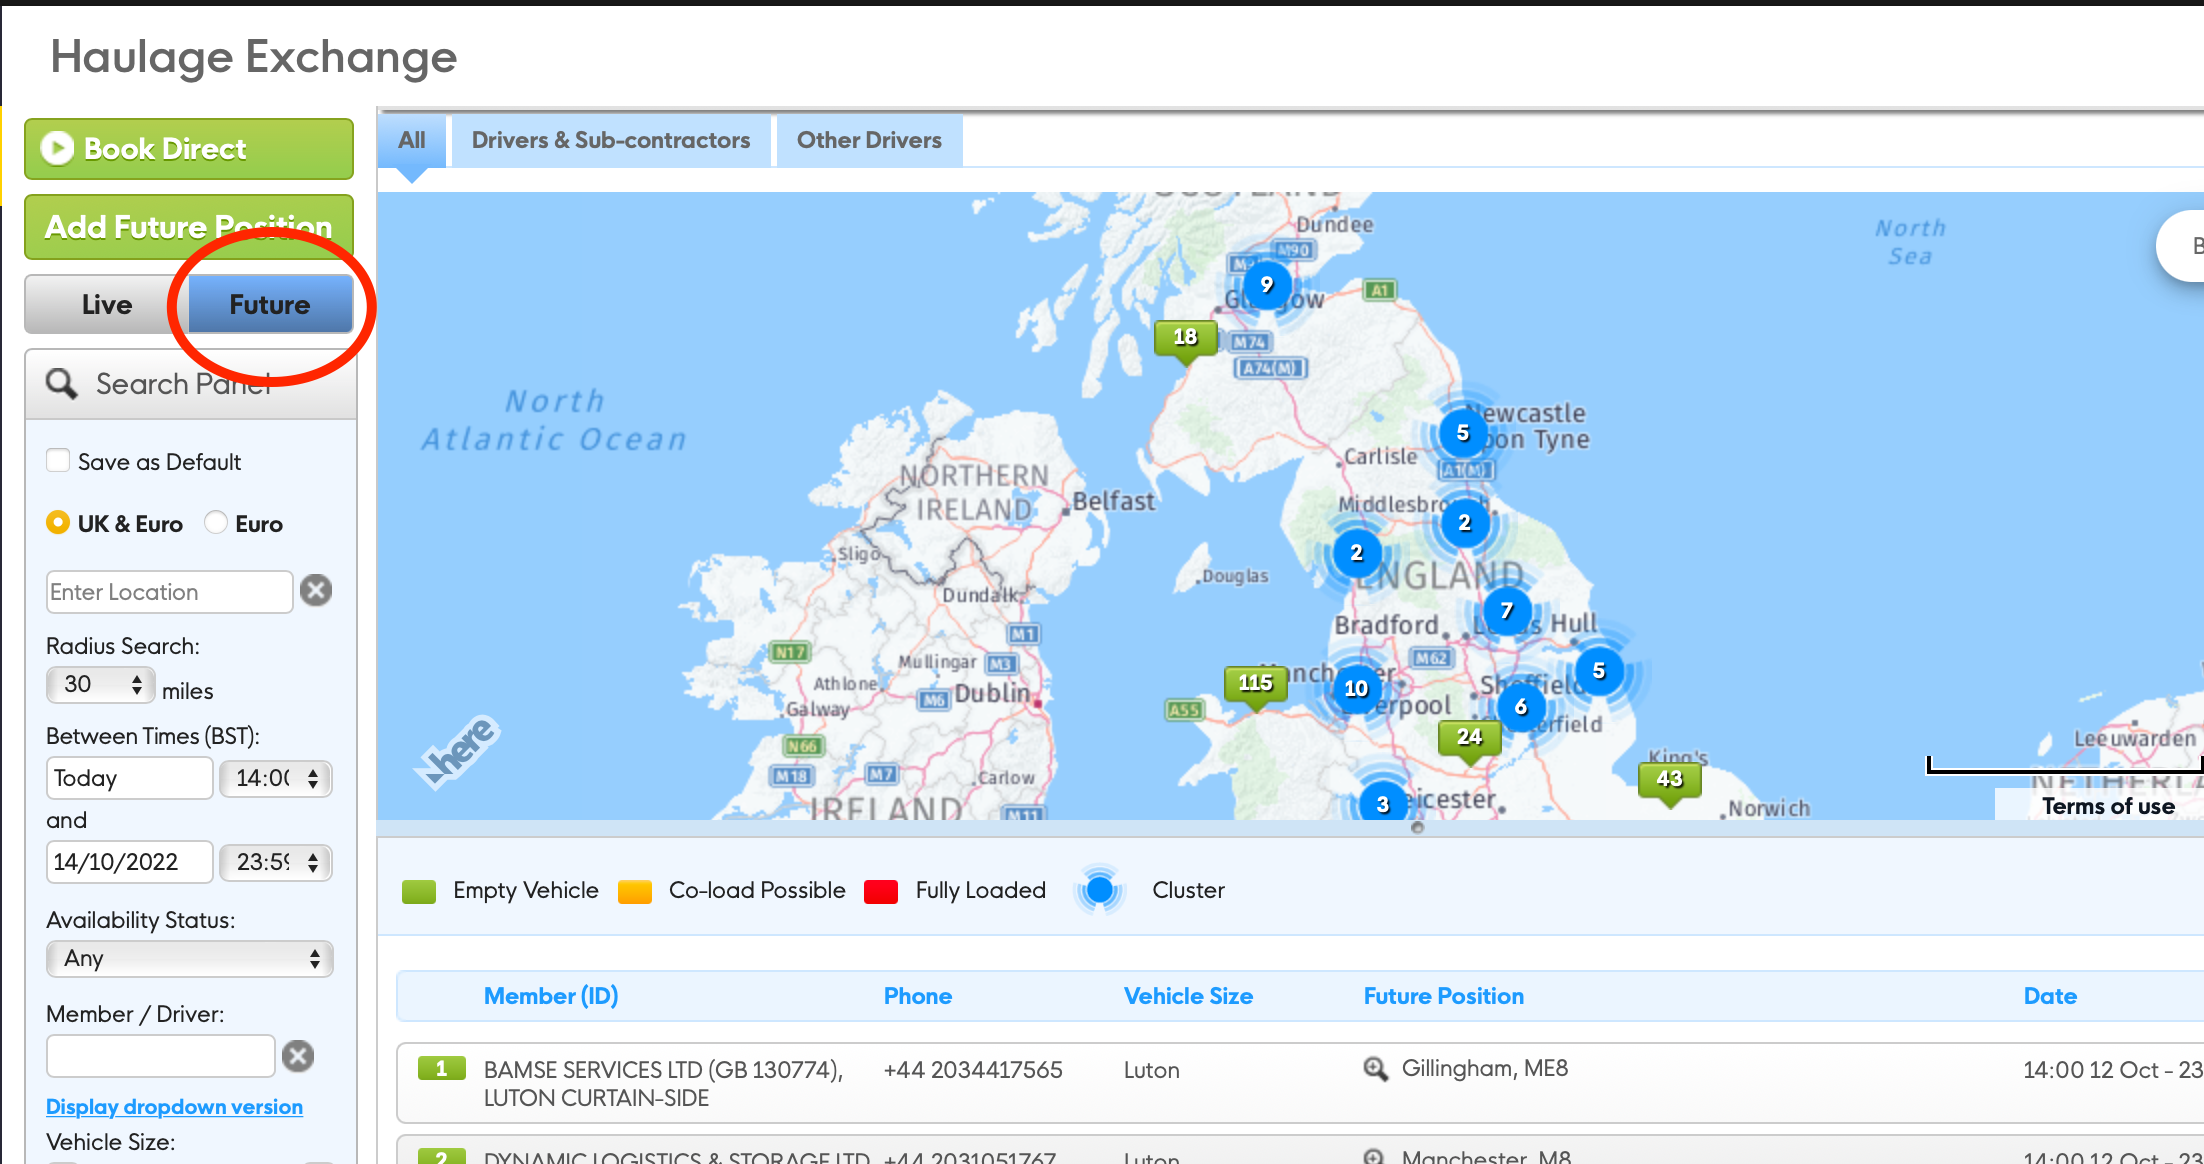Open the green map marker 24
Image resolution: width=2204 pixels, height=1164 pixels.
tap(1469, 740)
